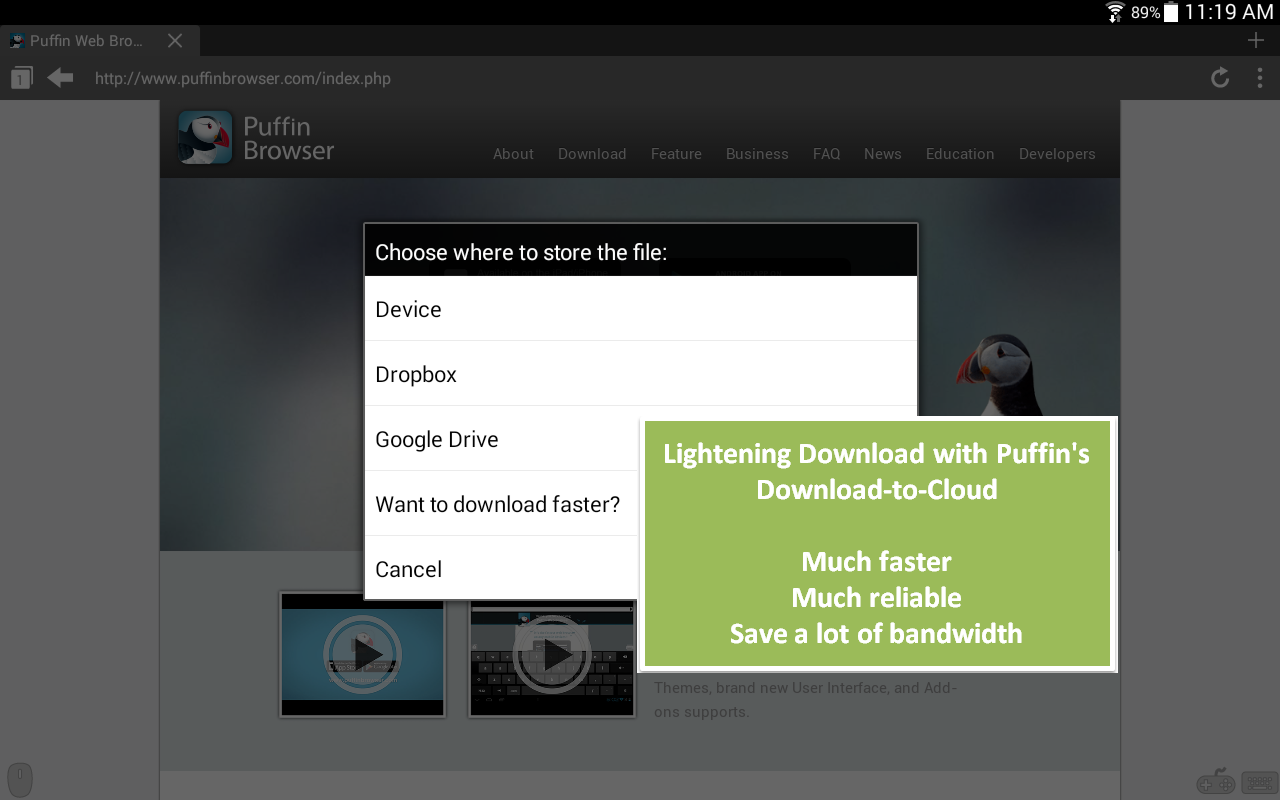This screenshot has width=1280, height=800.
Task: Click the Puffin Browser title text
Action: click(x=288, y=138)
